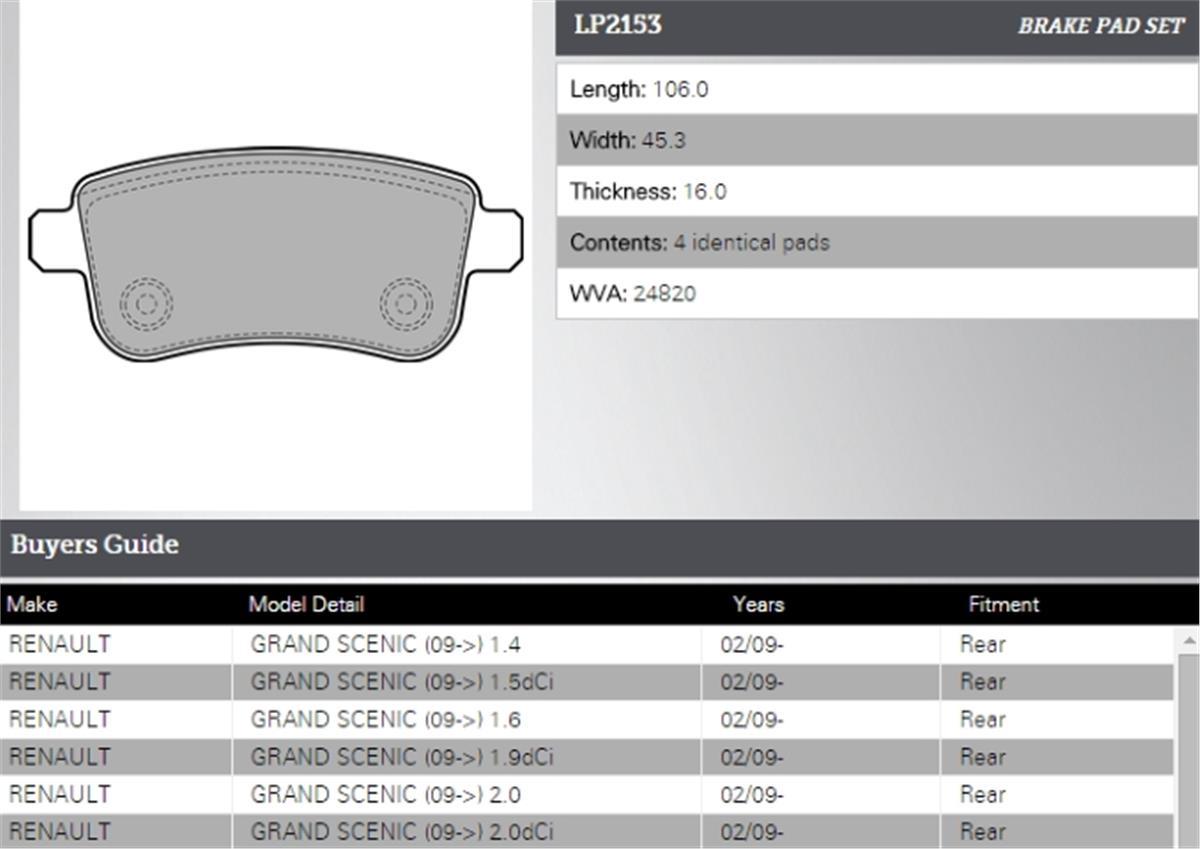Image resolution: width=1200 pixels, height=849 pixels.
Task: Select the GRAND SCENIC (09->) 1.5dCi cell
Action: pyautogui.click(x=467, y=682)
